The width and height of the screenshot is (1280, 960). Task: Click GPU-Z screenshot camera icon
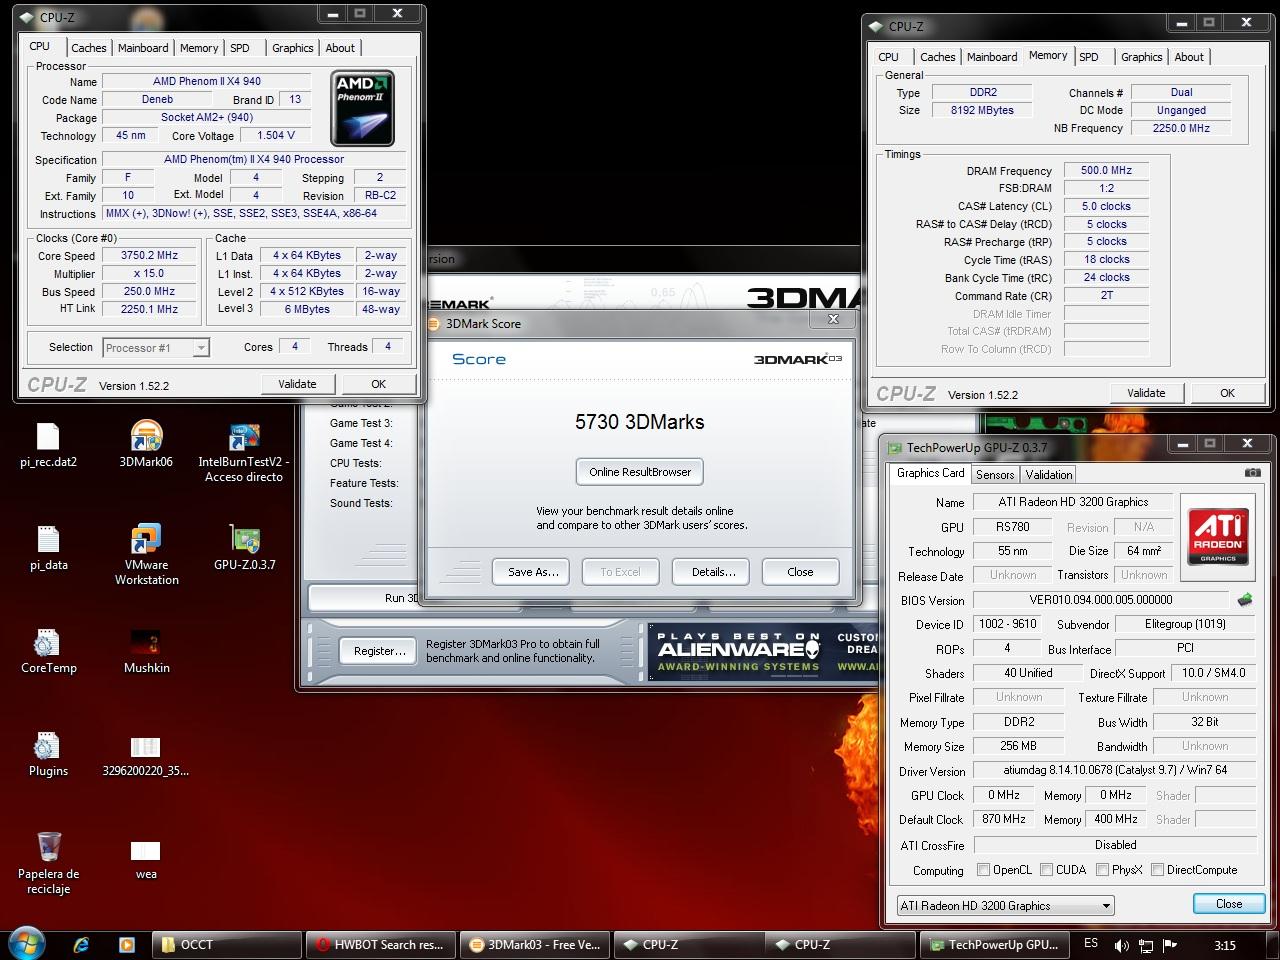tap(1252, 473)
